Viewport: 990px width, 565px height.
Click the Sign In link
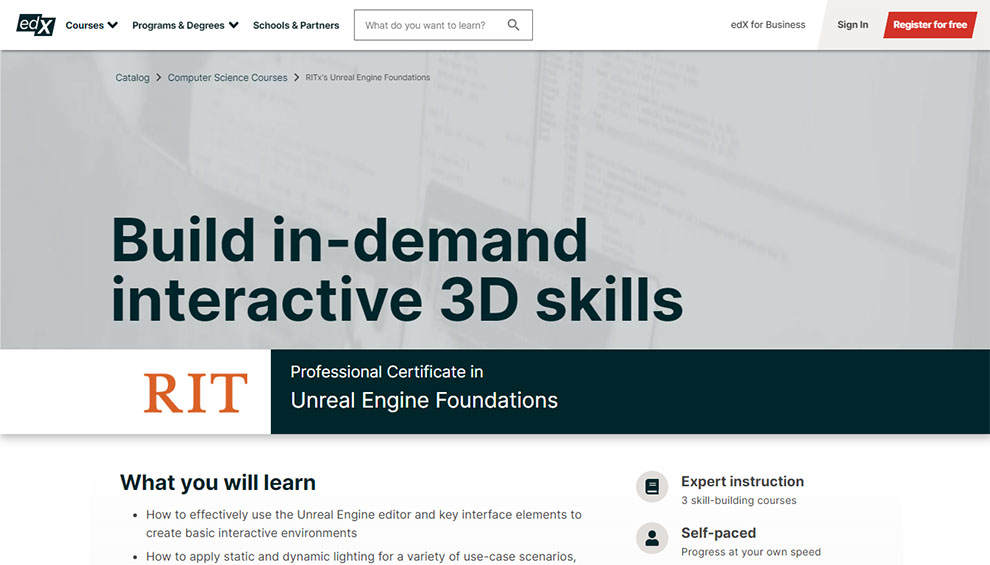[x=852, y=25]
